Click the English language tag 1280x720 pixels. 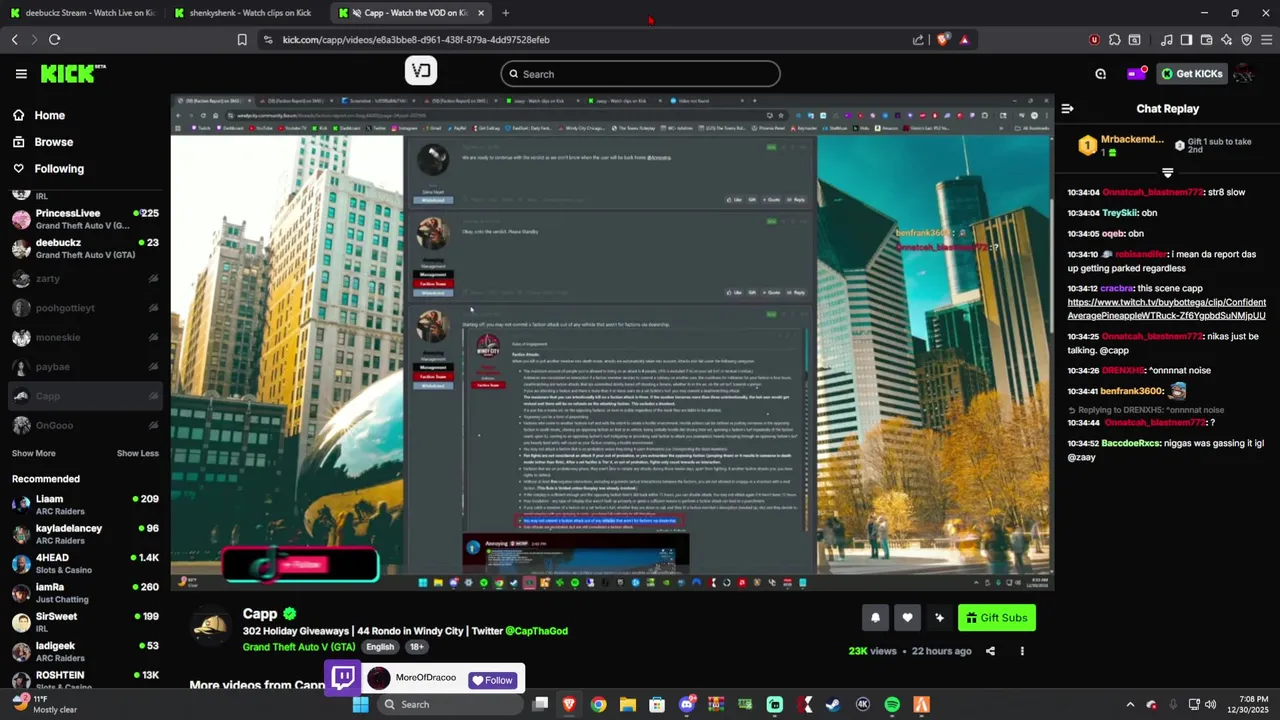click(x=380, y=647)
